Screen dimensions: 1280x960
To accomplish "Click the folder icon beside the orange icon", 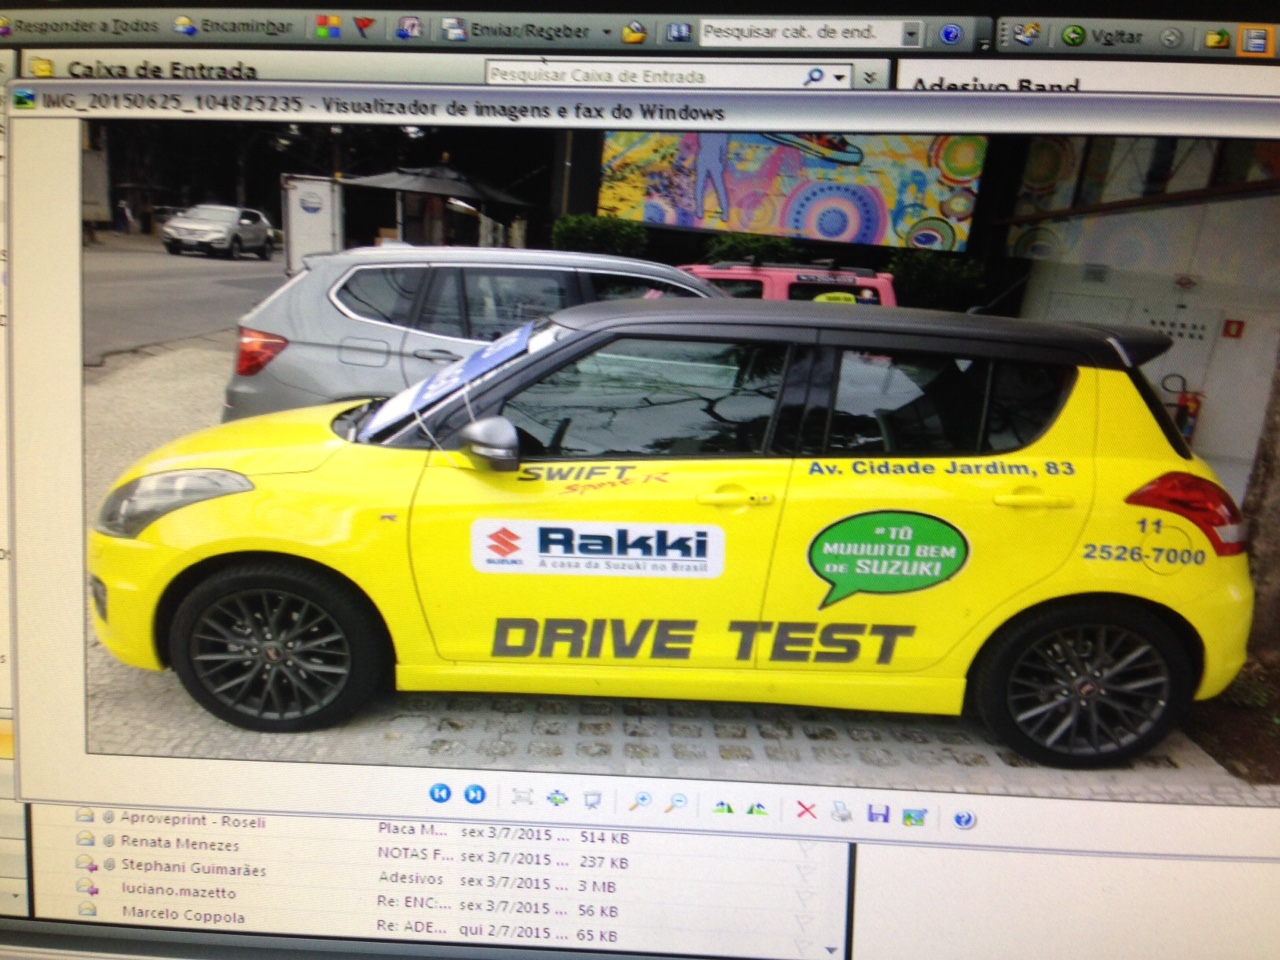I will pyautogui.click(x=1218, y=39).
